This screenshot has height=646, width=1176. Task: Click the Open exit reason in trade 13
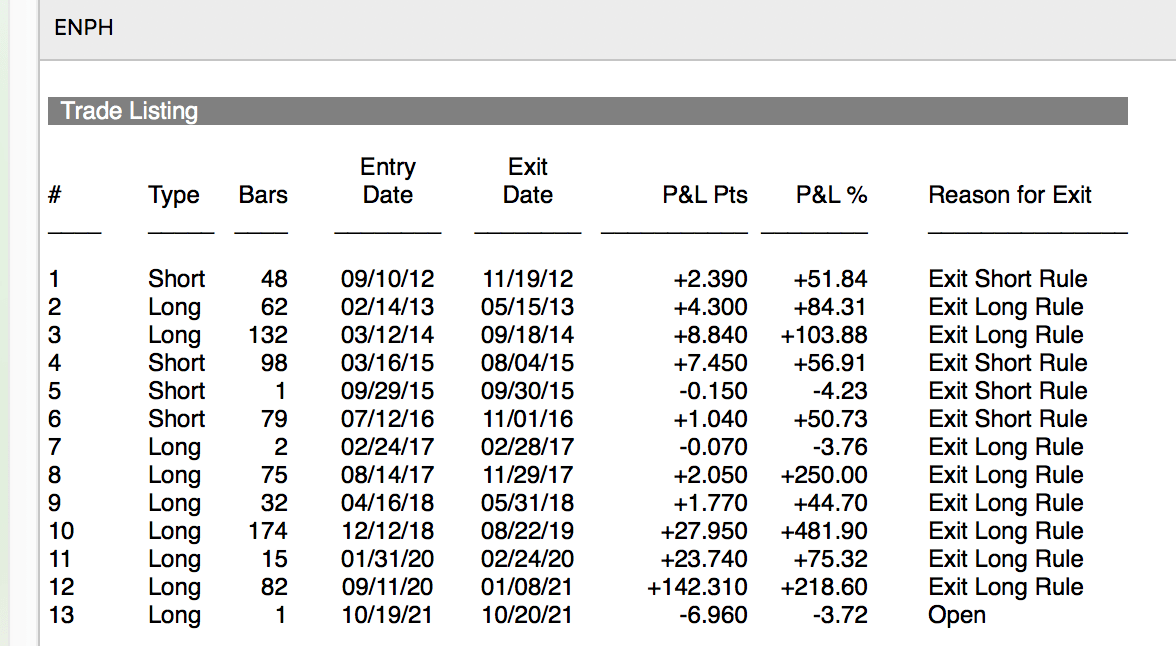tap(957, 615)
